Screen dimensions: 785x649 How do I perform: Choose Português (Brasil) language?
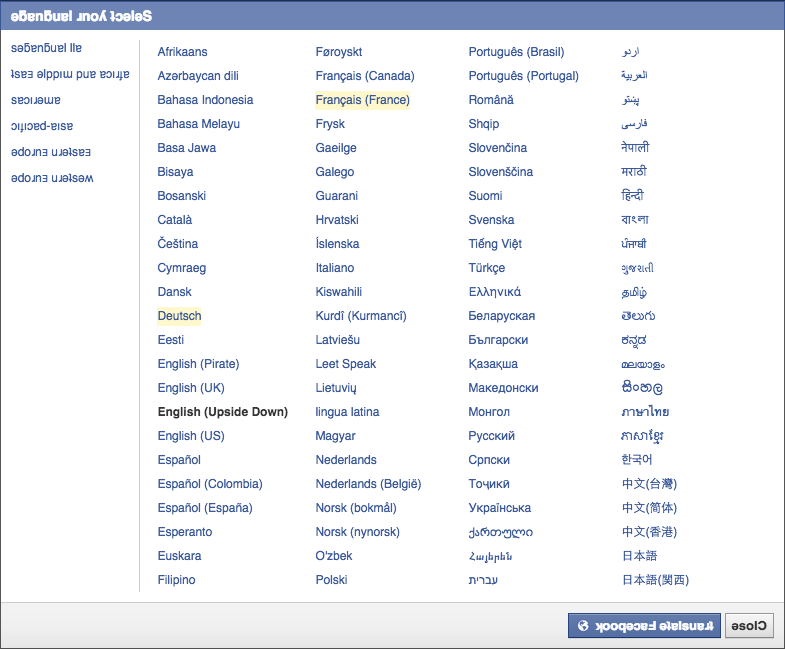[x=516, y=52]
